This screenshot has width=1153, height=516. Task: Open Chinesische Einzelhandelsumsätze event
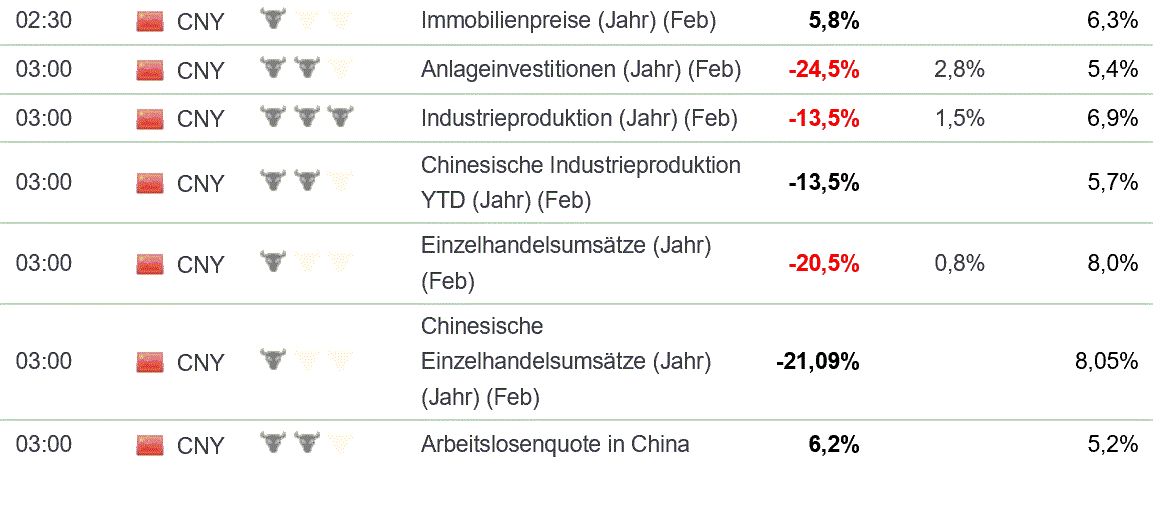click(x=566, y=361)
